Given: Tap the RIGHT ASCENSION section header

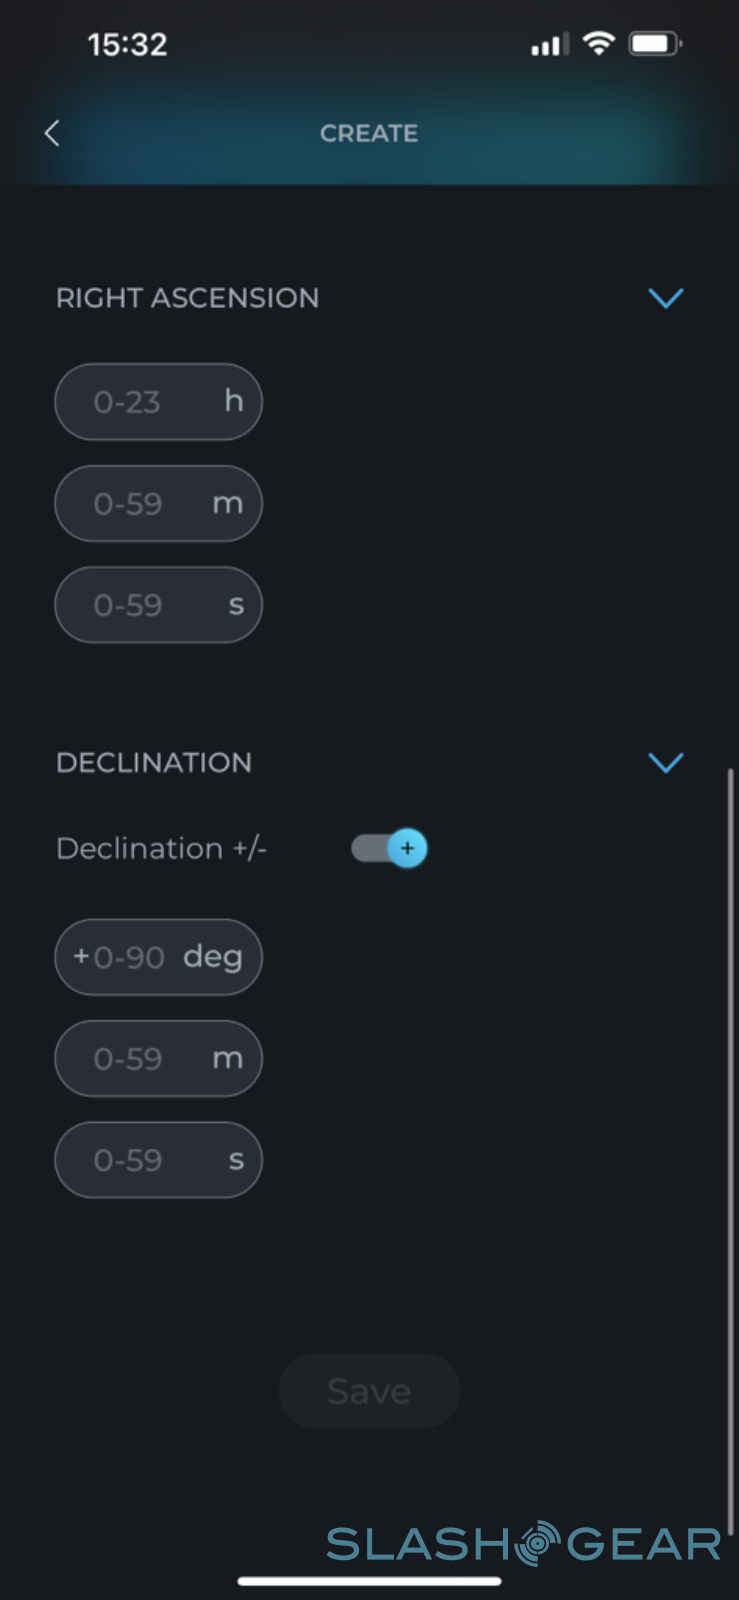Looking at the screenshot, I should click(x=187, y=298).
